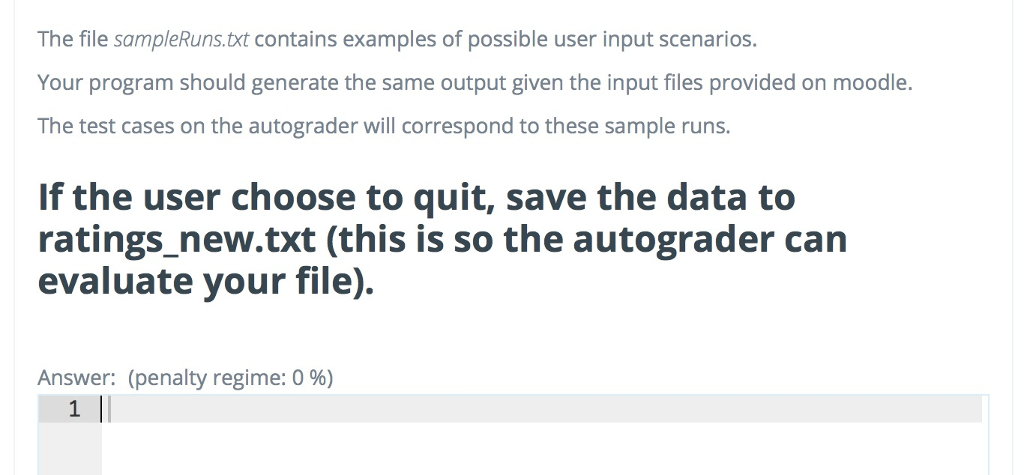1024x475 pixels.
Task: Click the bold 'If the user choose' heading text
Action: coord(200,198)
